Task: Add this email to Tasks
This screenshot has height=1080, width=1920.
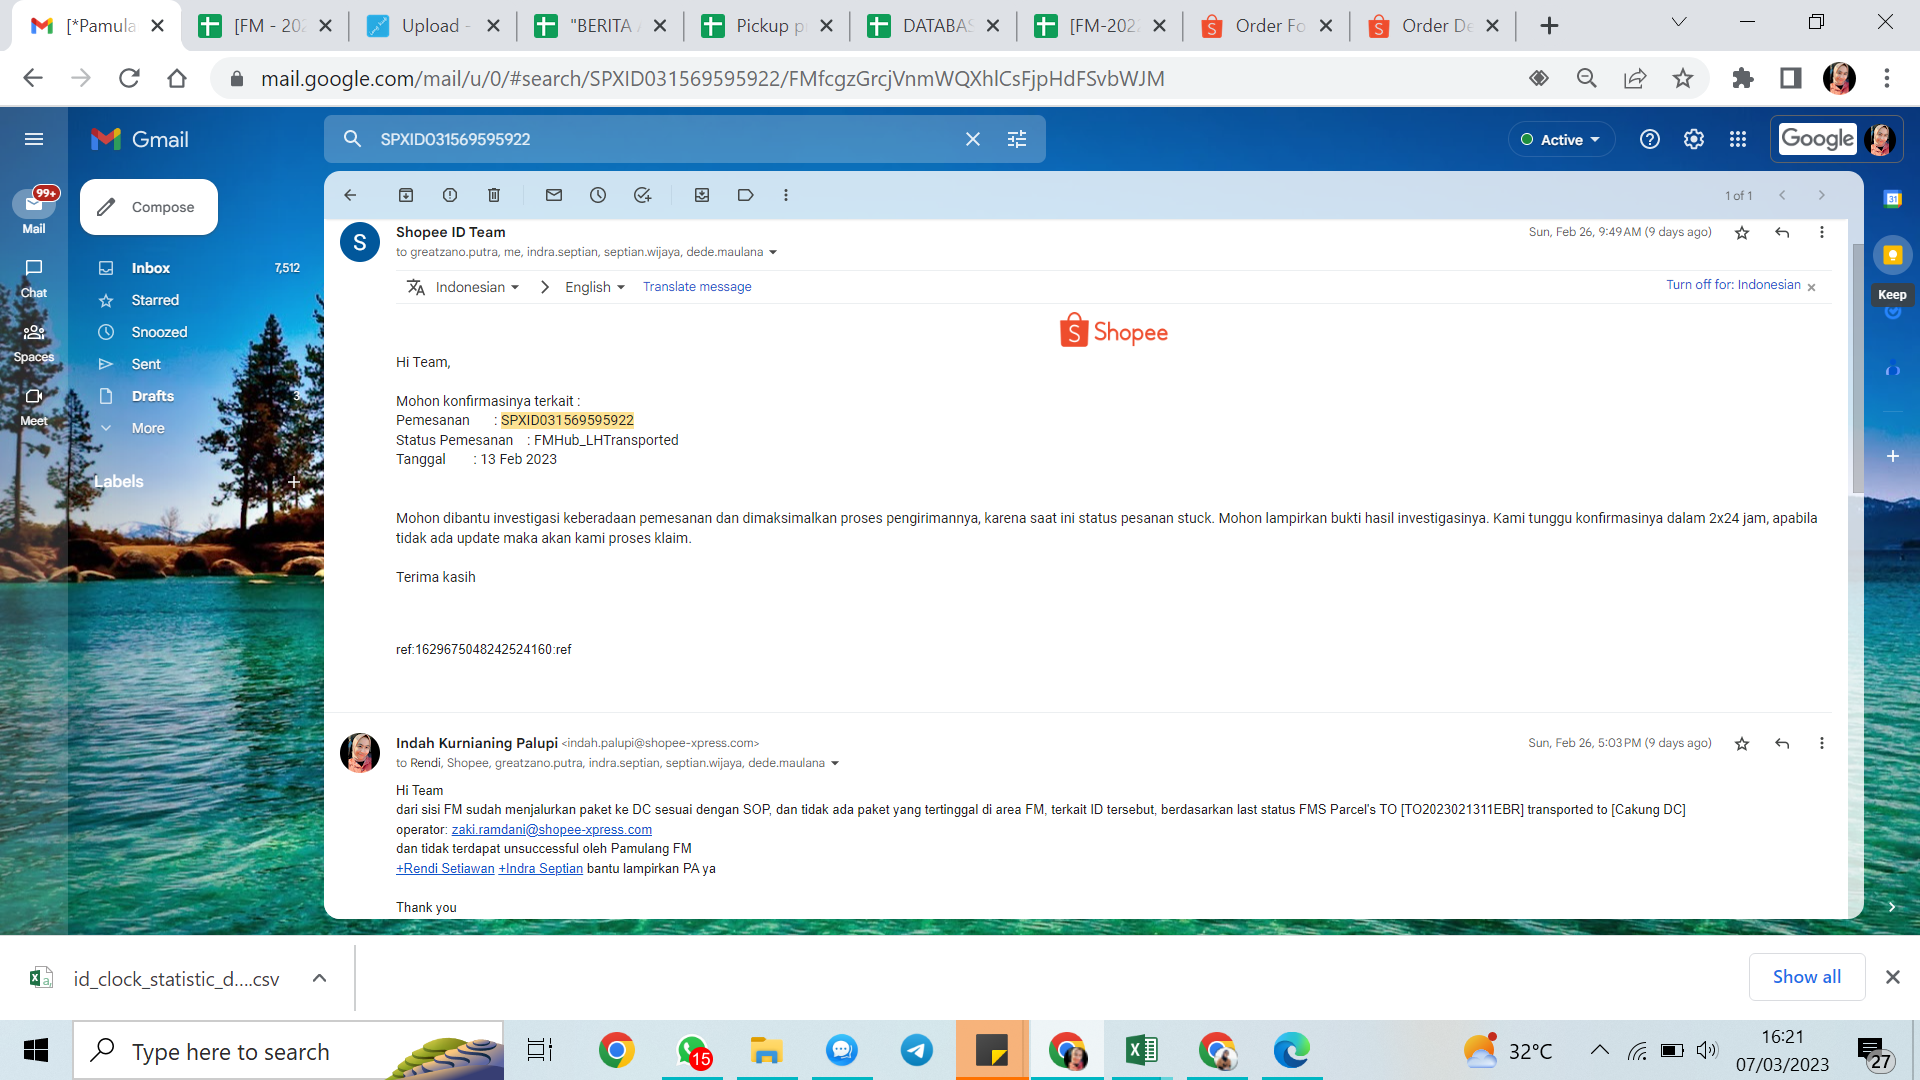Action: click(642, 195)
